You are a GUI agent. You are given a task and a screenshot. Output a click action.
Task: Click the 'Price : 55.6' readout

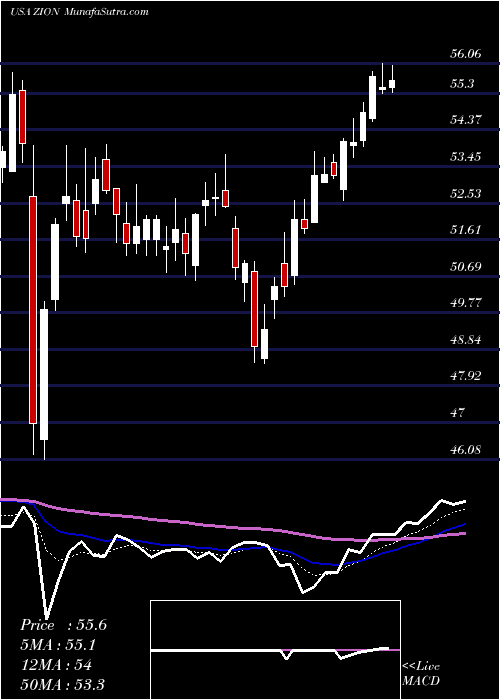pos(63,625)
